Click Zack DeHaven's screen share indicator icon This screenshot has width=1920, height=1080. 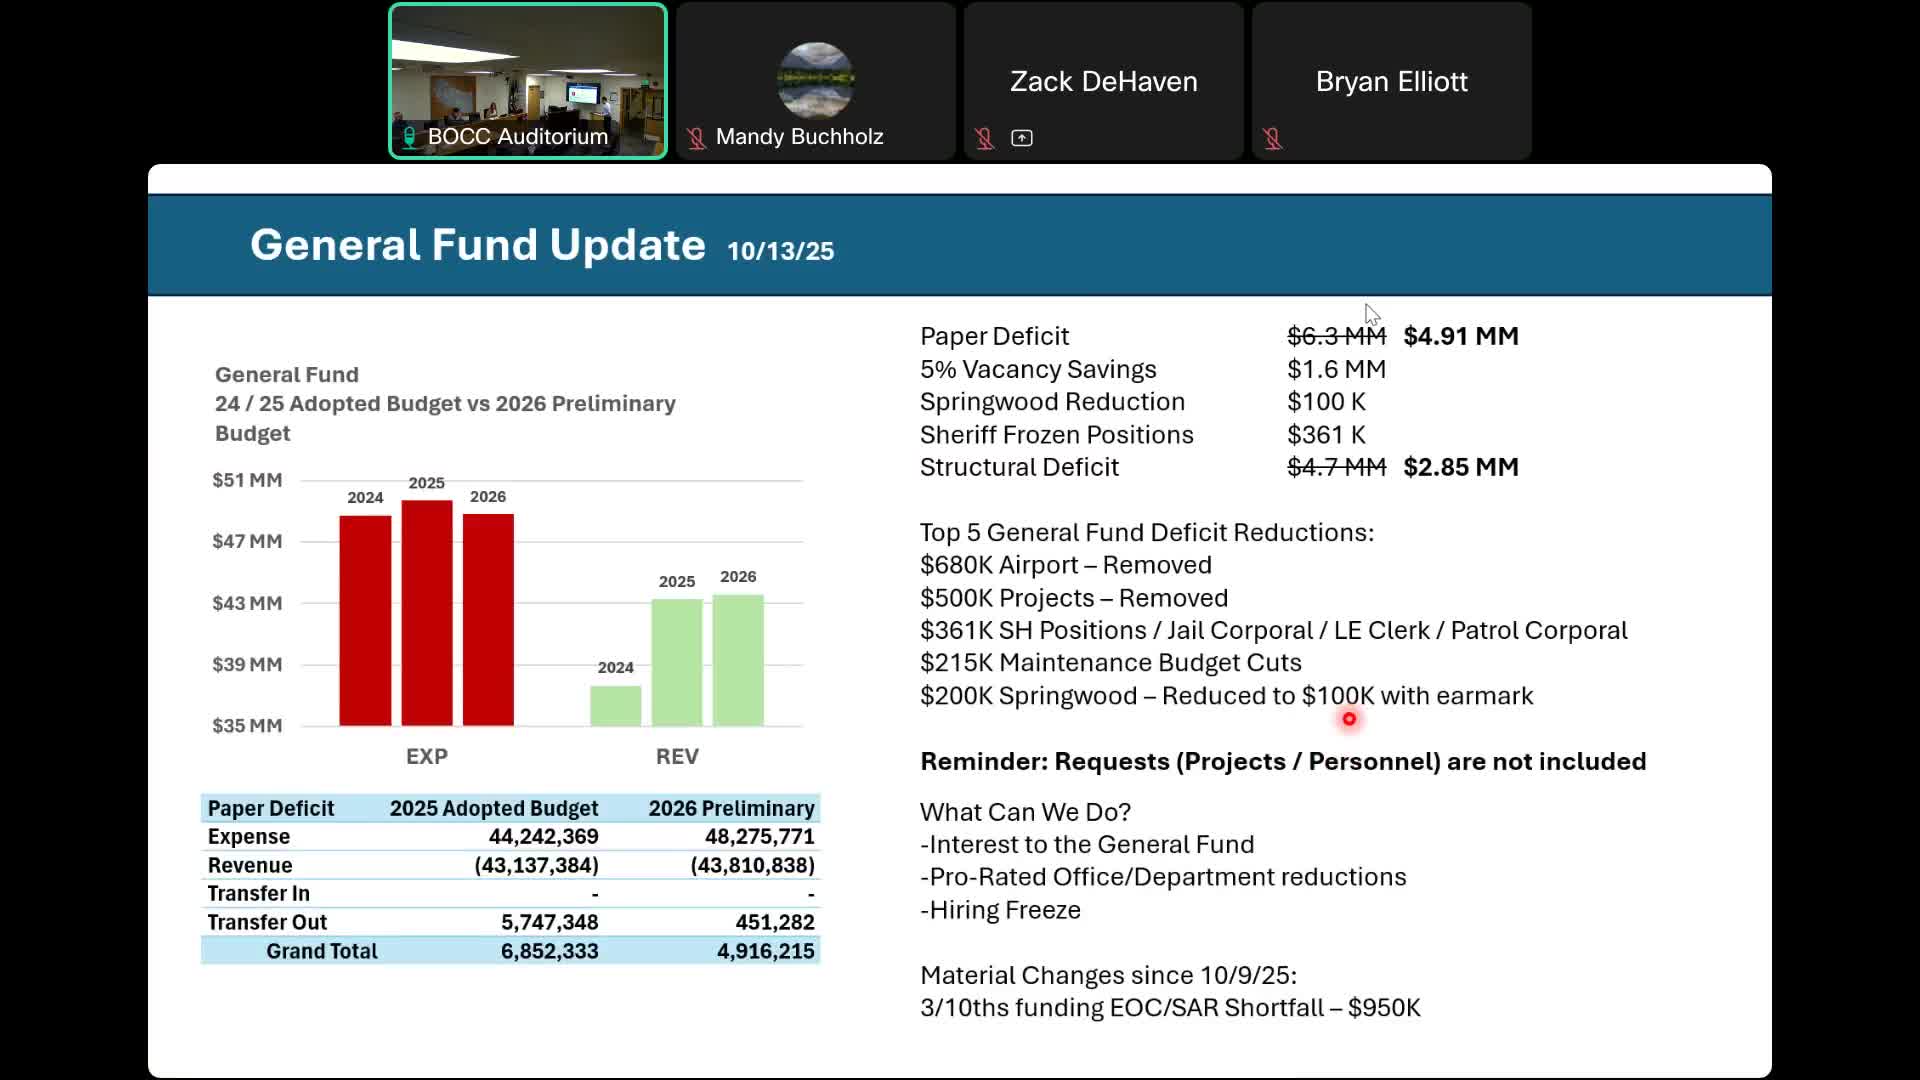tap(1022, 138)
